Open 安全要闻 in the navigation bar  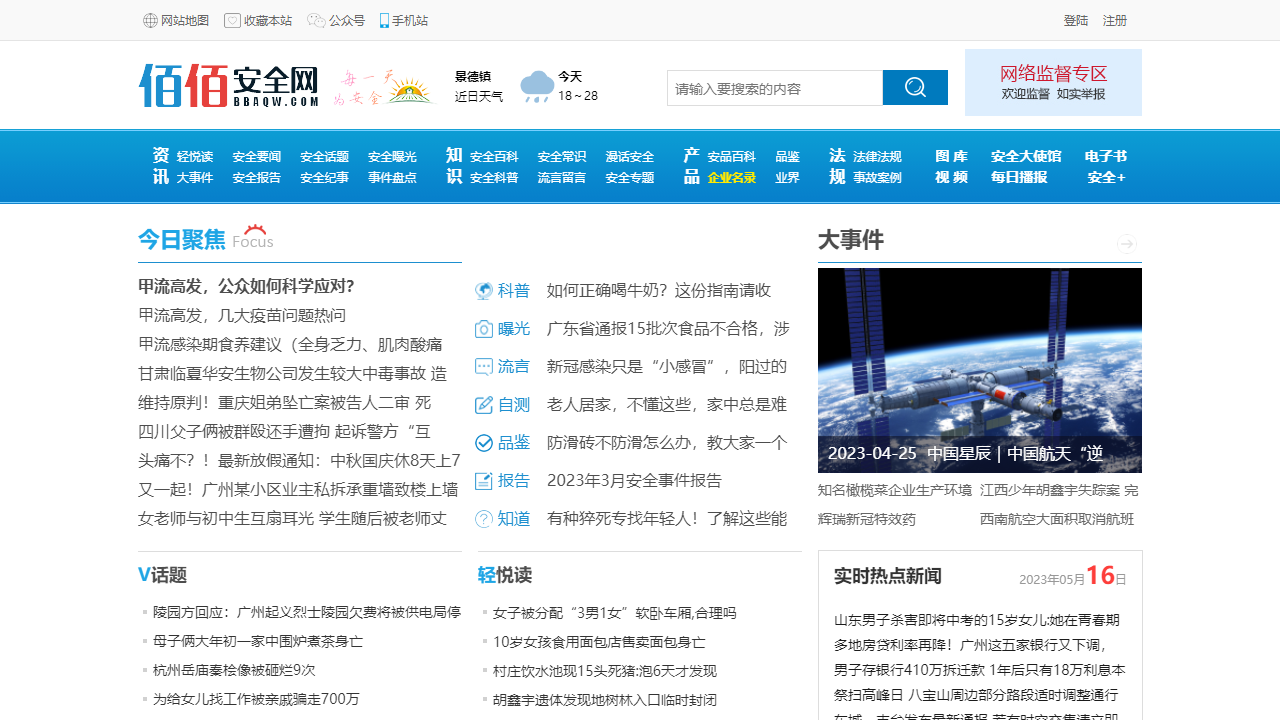click(x=257, y=157)
